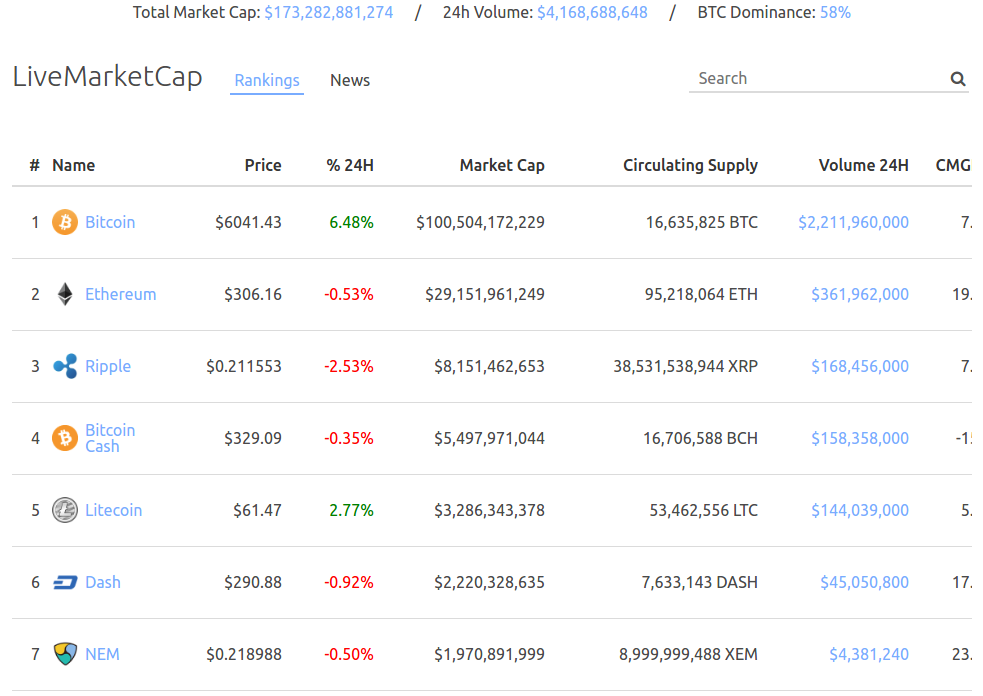Open the Ethereum link
983x696 pixels.
[120, 294]
